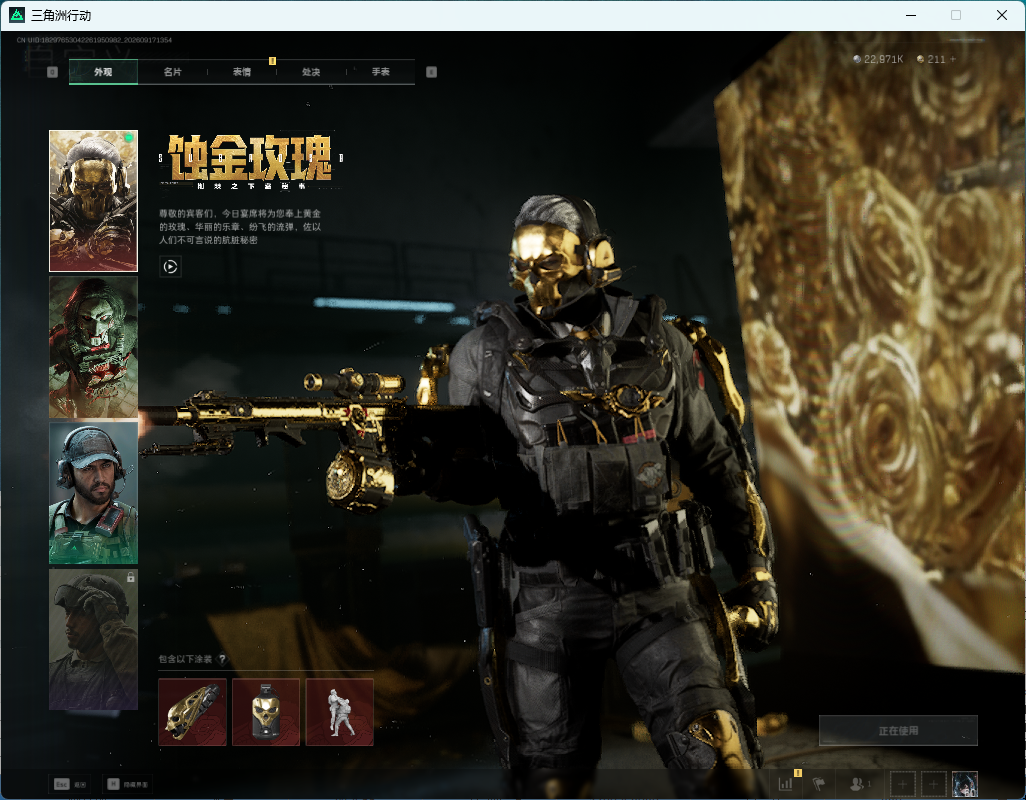Click the Esc return button
This screenshot has height=800, width=1026.
(71, 784)
